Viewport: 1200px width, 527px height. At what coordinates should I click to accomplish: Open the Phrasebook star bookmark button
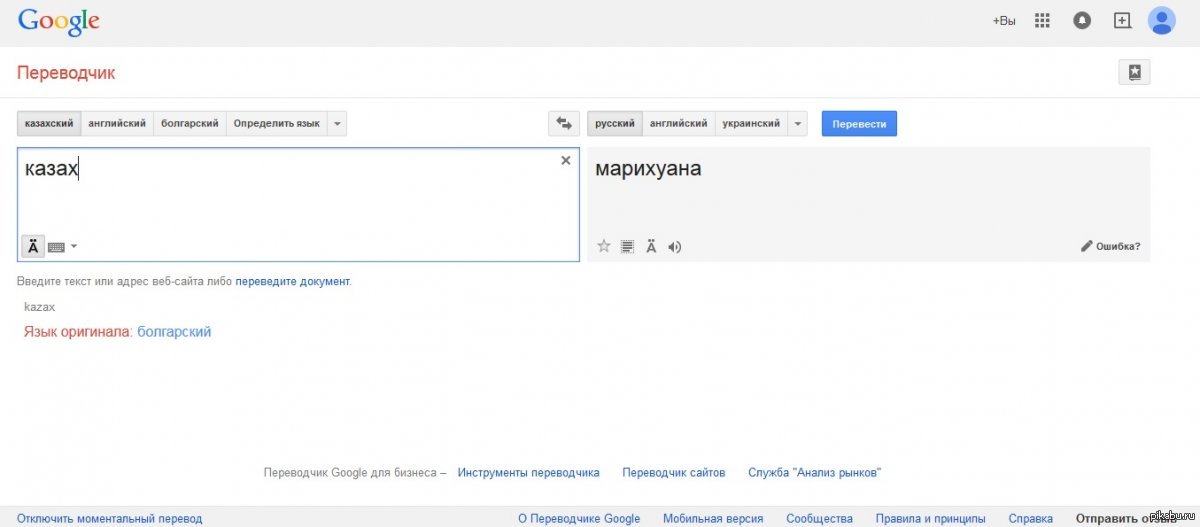pos(1134,72)
